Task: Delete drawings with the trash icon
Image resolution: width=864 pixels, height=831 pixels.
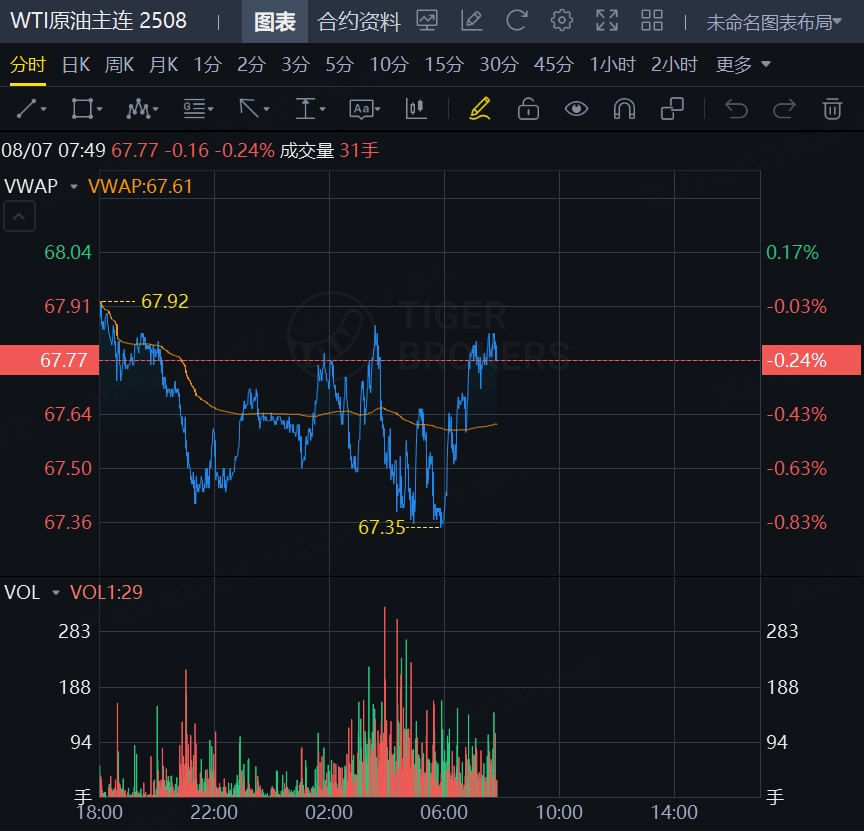Action: coord(832,108)
